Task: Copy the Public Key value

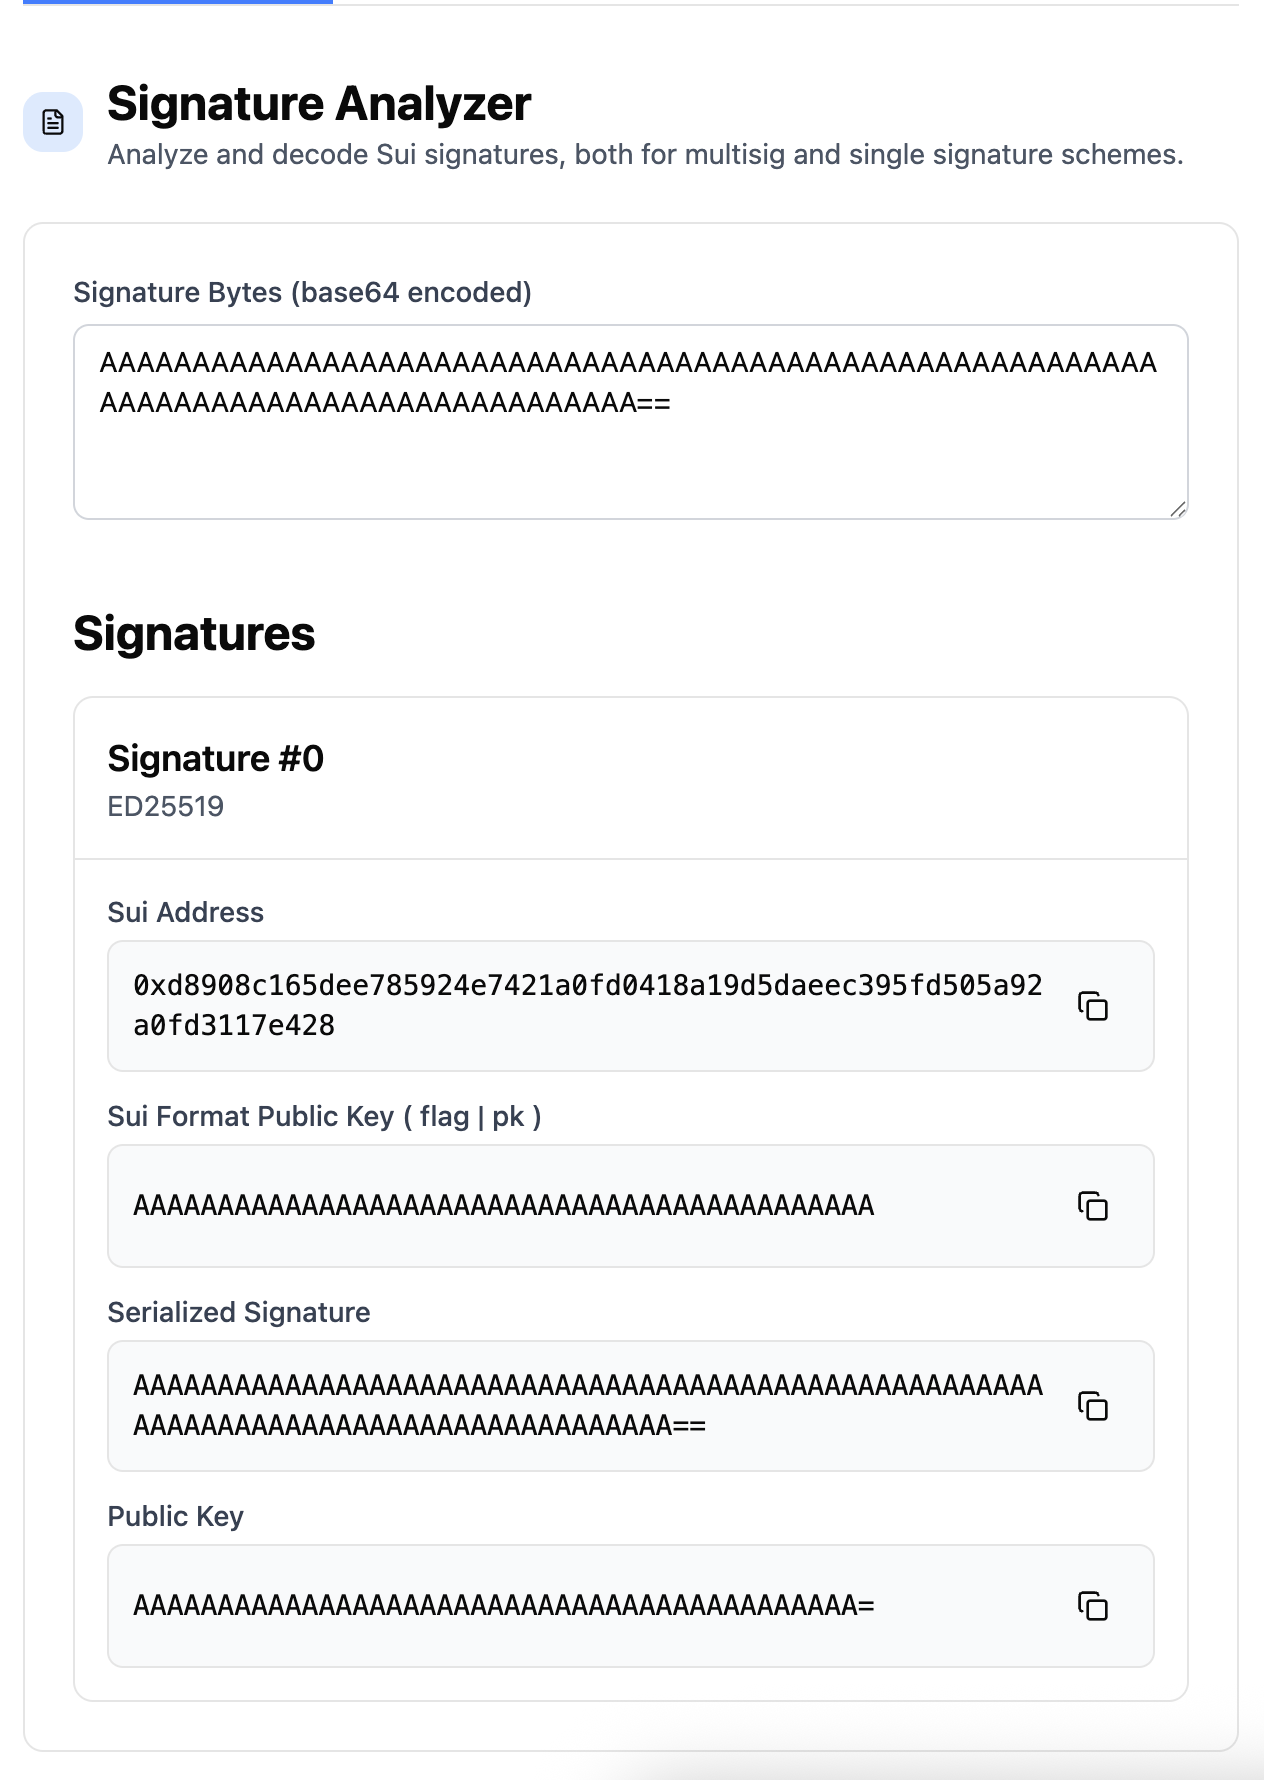Action: tap(1094, 1607)
